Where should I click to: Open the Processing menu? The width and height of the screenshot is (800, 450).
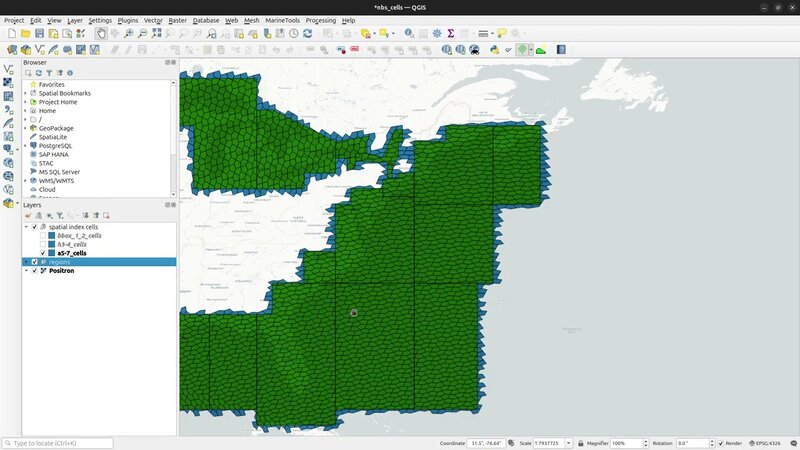click(320, 20)
